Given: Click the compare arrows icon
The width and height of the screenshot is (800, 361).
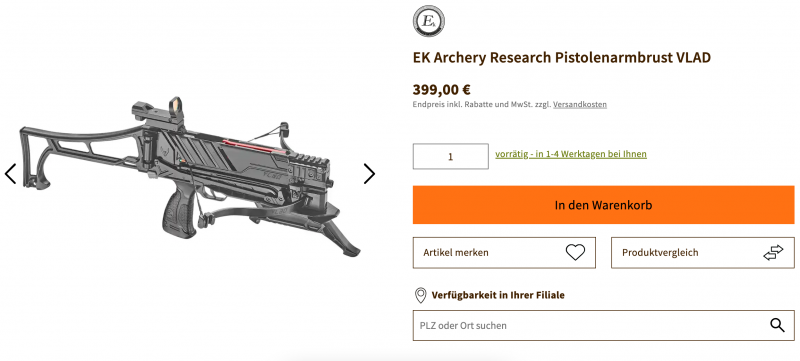Looking at the screenshot, I should point(773,252).
